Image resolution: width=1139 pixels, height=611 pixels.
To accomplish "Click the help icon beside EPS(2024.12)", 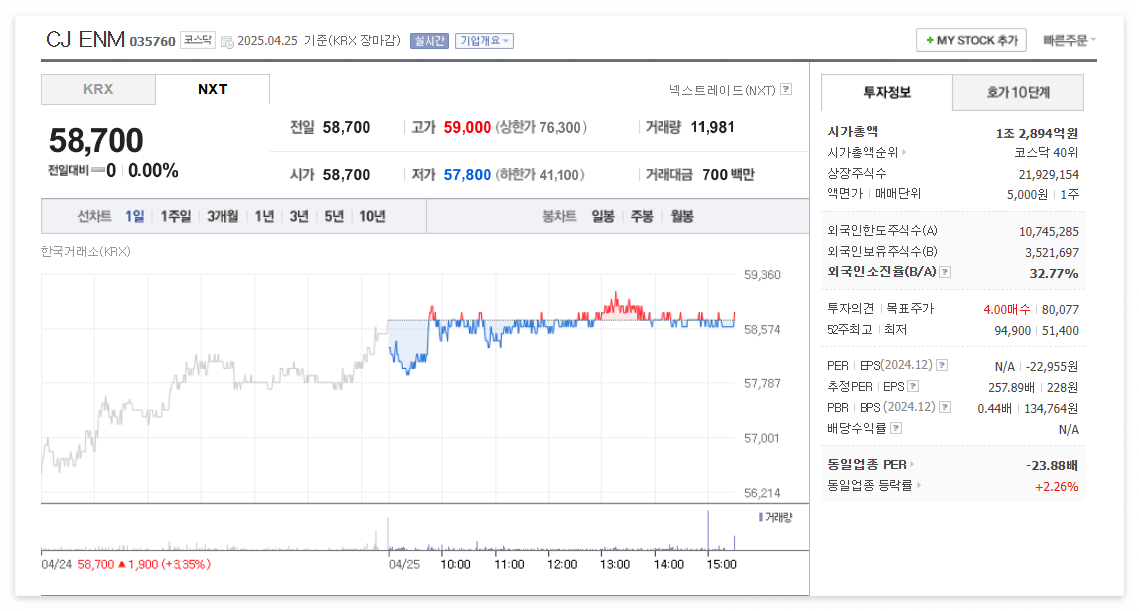I will [942, 366].
